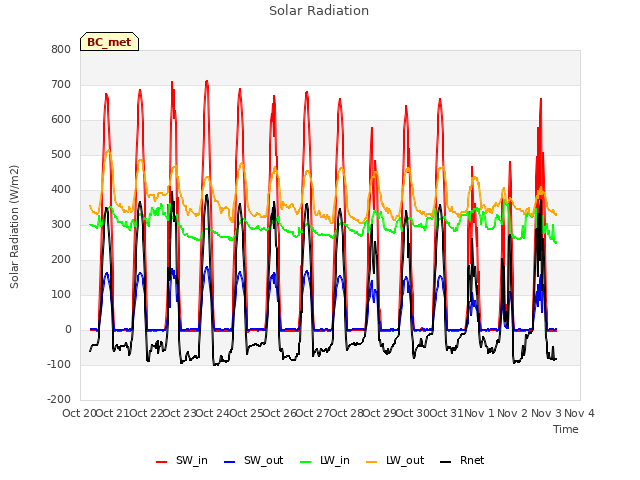Screen dimensions: 640x480
Task: Select the SW_out legend label
Action: click(264, 460)
